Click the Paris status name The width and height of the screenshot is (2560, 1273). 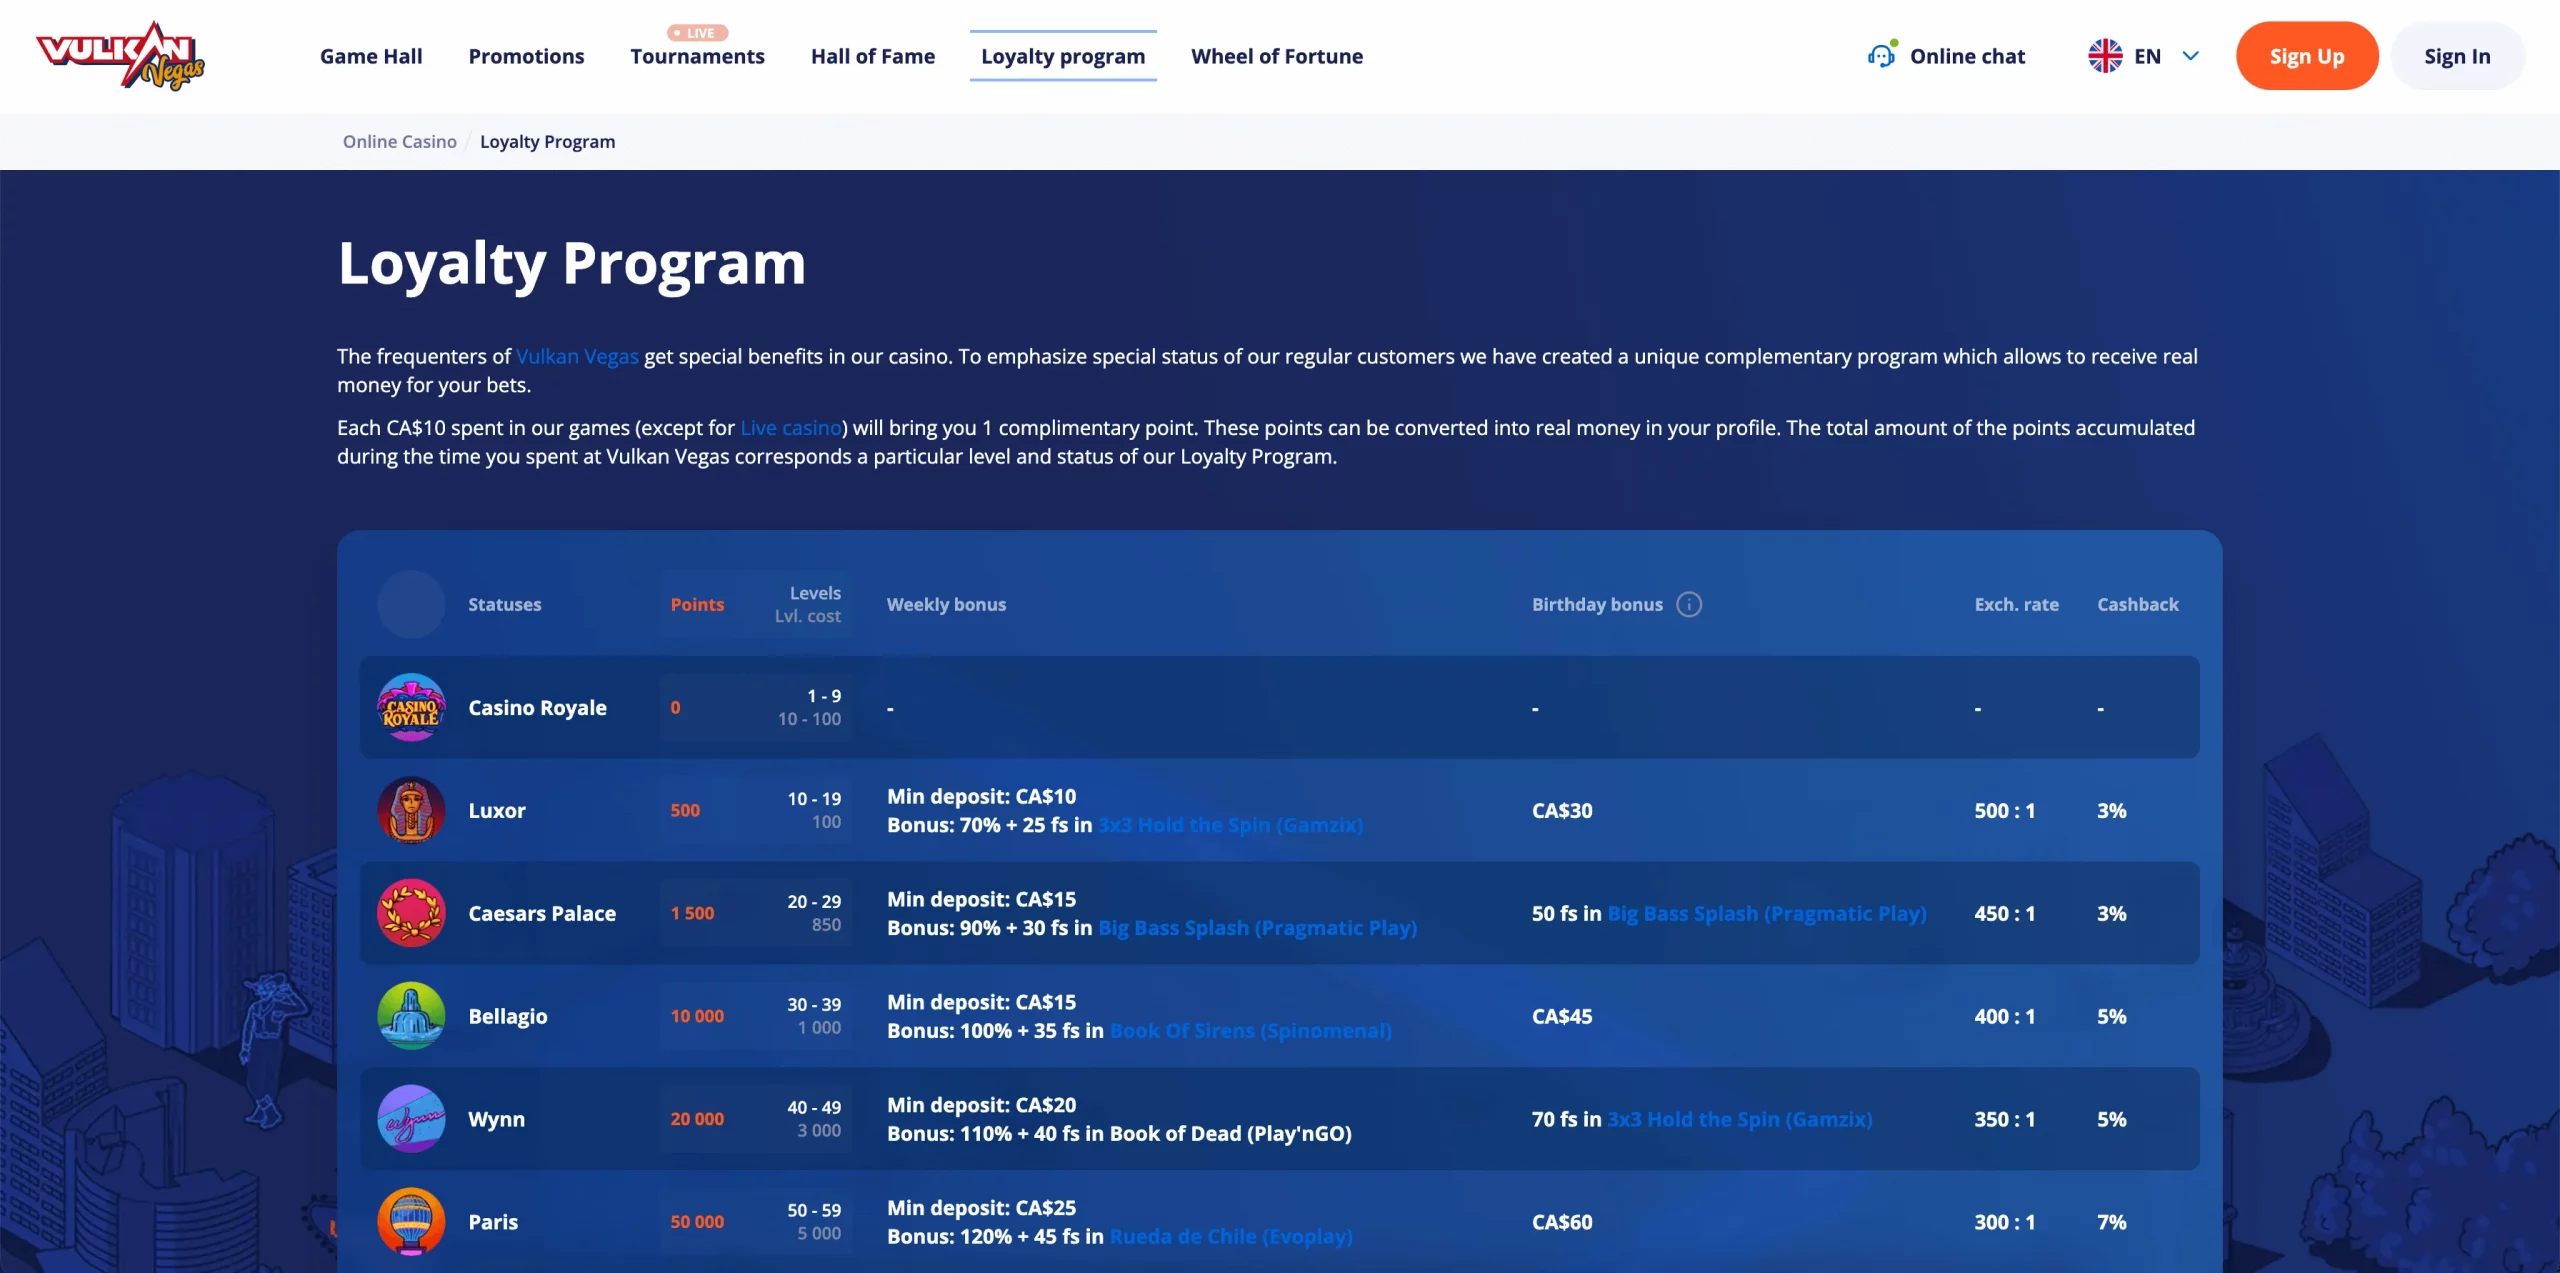(x=493, y=1222)
